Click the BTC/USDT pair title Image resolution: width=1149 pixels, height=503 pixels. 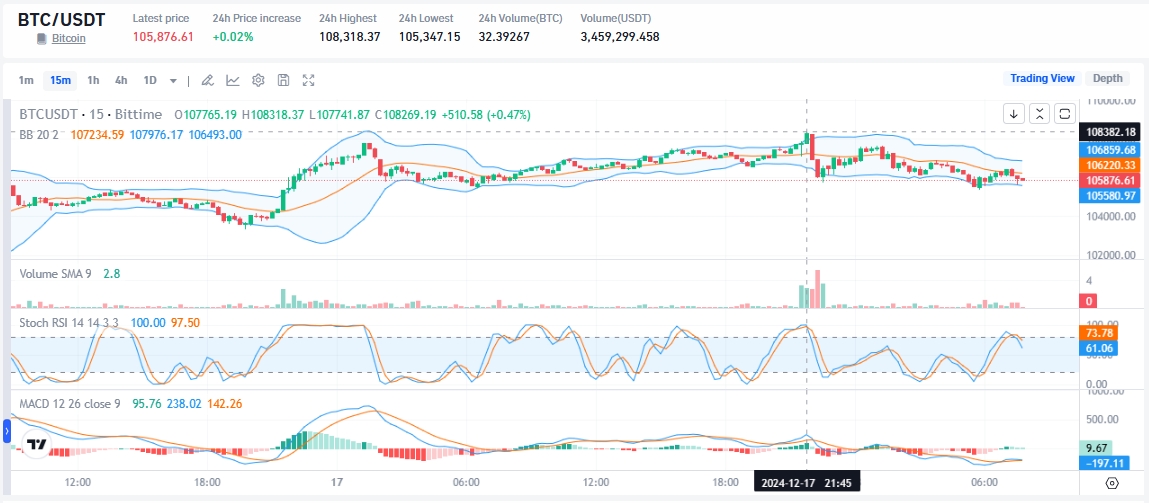(62, 19)
